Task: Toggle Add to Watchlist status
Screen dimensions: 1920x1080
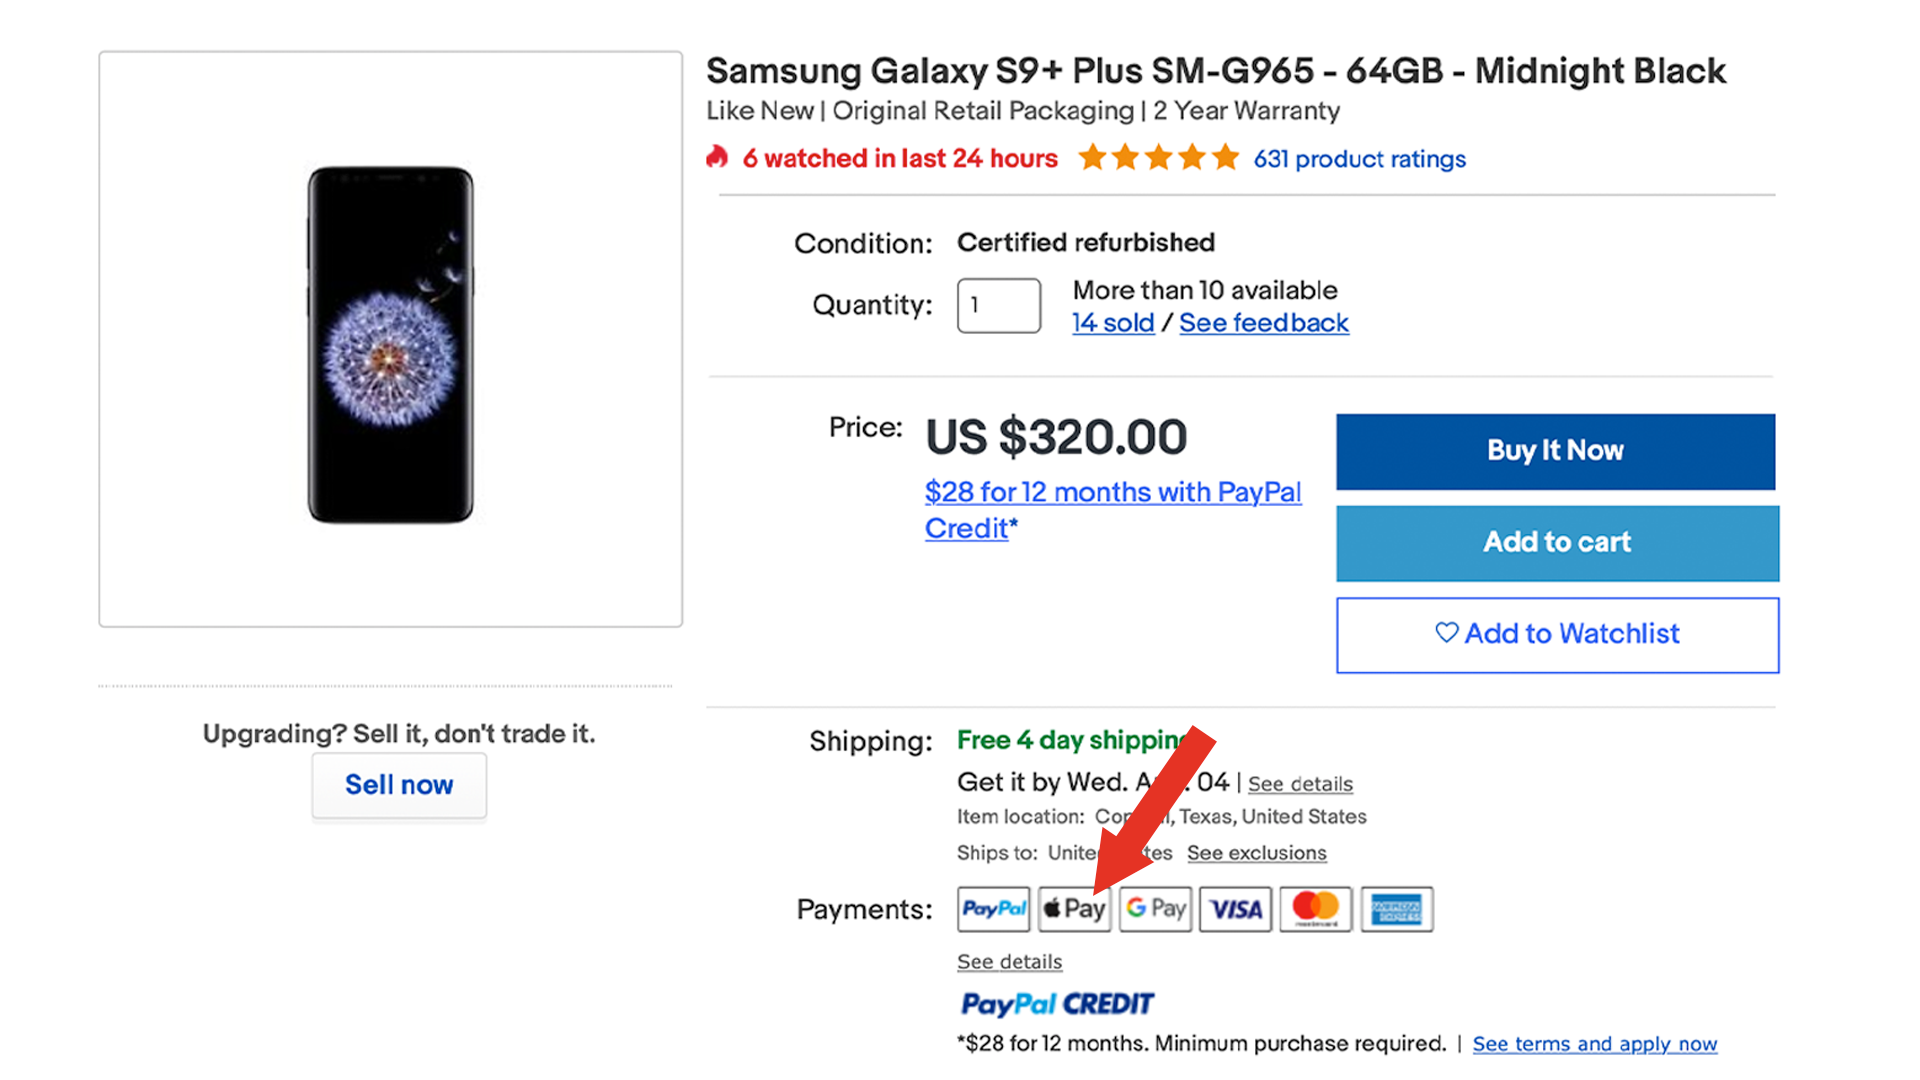Action: click(x=1556, y=630)
